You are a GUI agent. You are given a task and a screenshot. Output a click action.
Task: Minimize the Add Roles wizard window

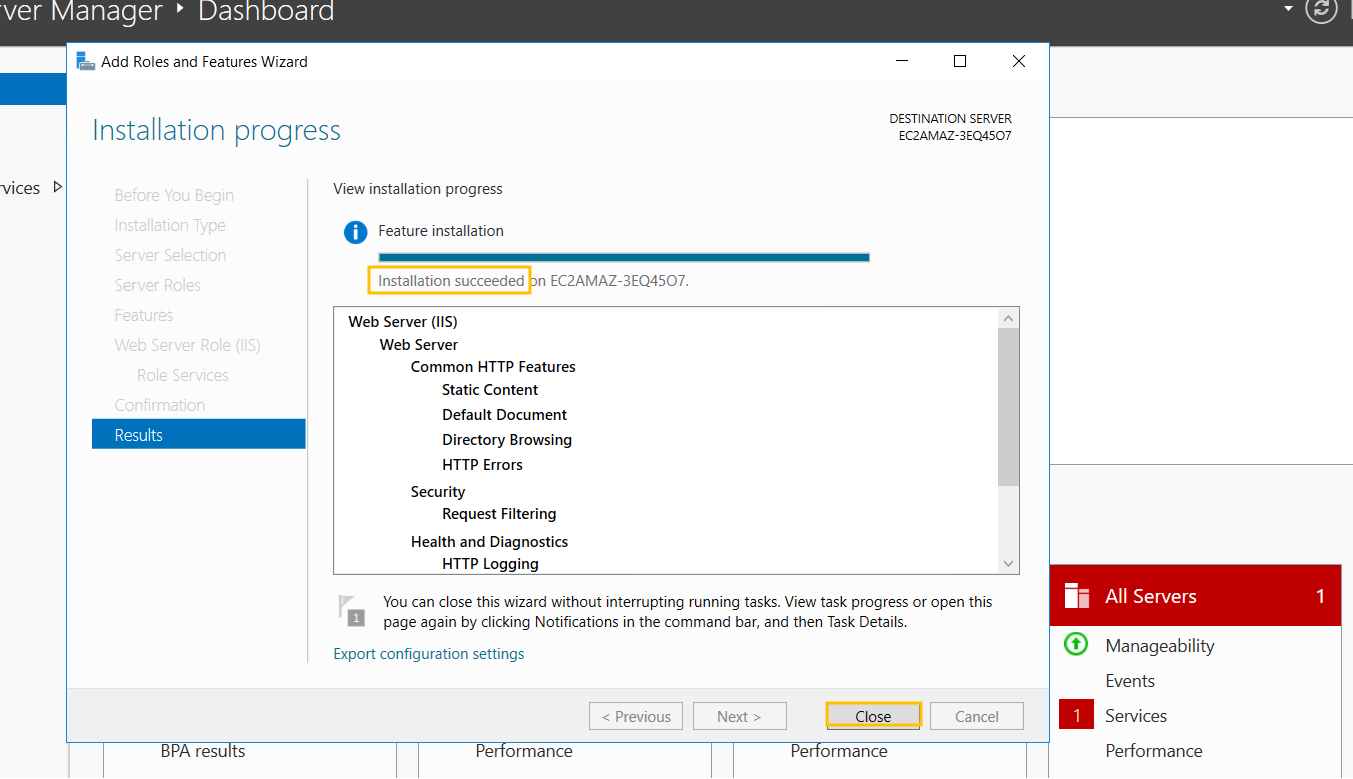(902, 61)
